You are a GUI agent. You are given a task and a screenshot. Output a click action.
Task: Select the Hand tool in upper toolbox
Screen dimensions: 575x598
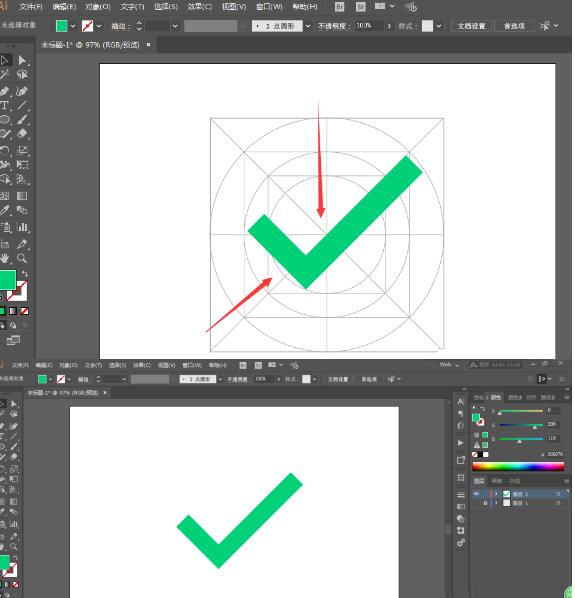point(5,259)
